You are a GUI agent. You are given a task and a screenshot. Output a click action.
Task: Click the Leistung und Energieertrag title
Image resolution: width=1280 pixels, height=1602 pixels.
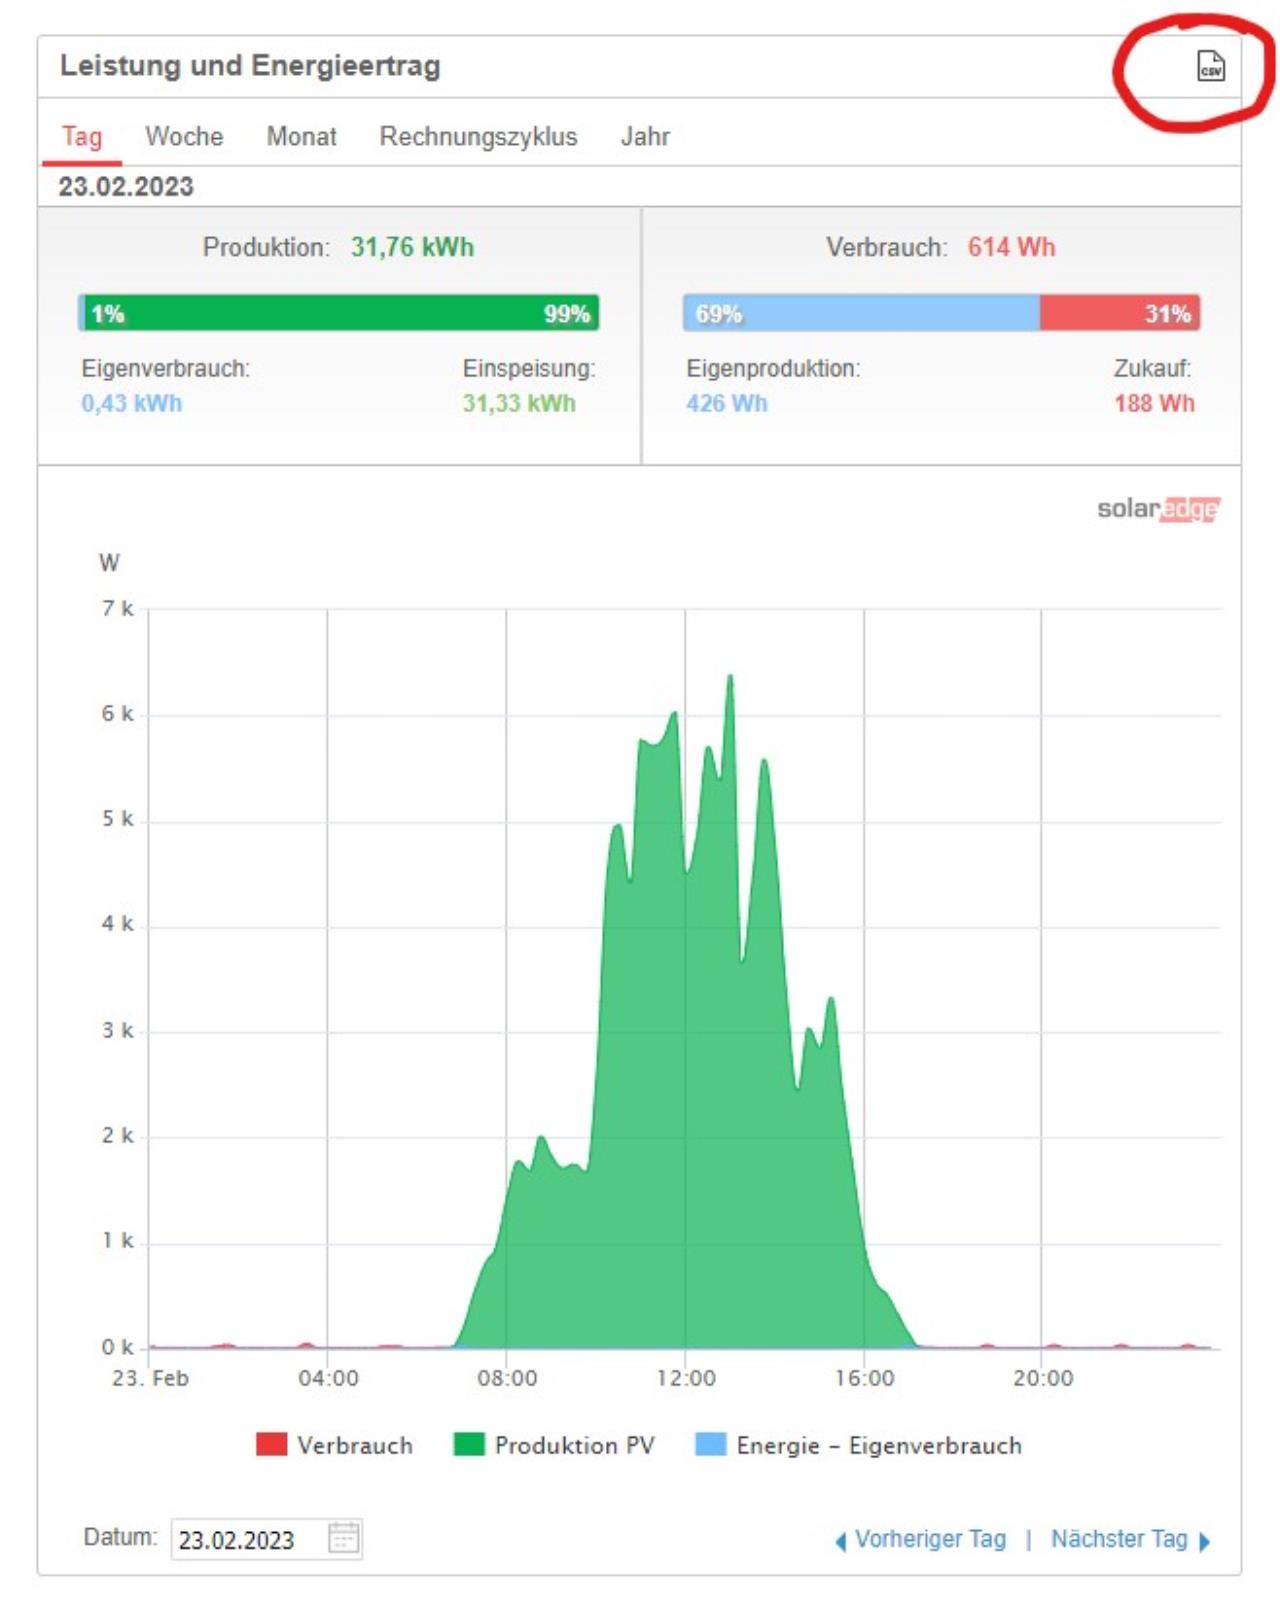click(250, 66)
